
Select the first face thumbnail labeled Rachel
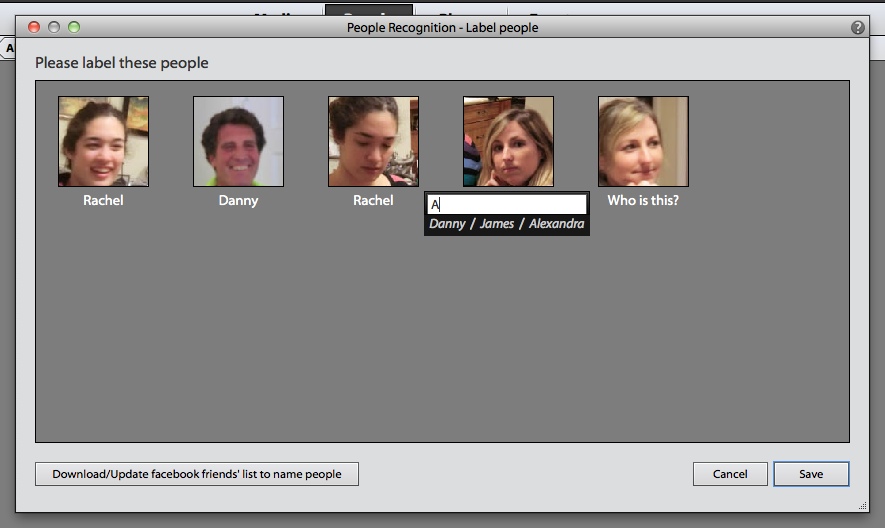[103, 141]
